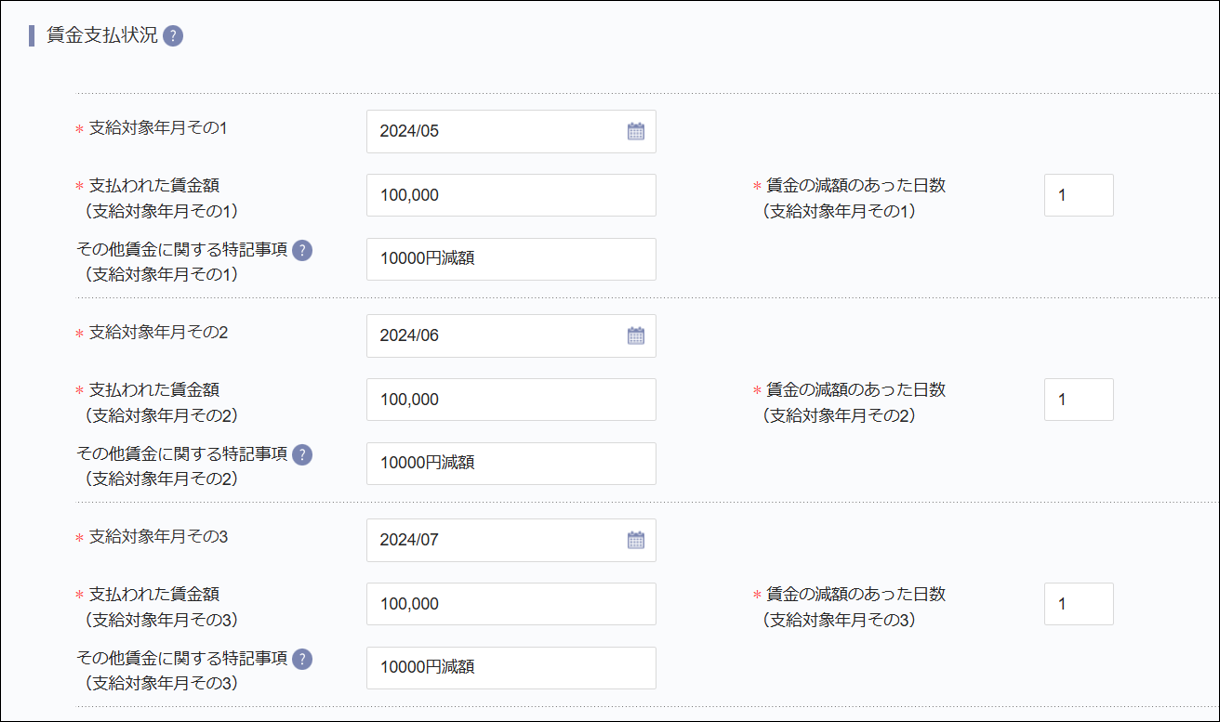Click 支払われた賃金額 field for その2
This screenshot has width=1220, height=722.
(x=511, y=399)
